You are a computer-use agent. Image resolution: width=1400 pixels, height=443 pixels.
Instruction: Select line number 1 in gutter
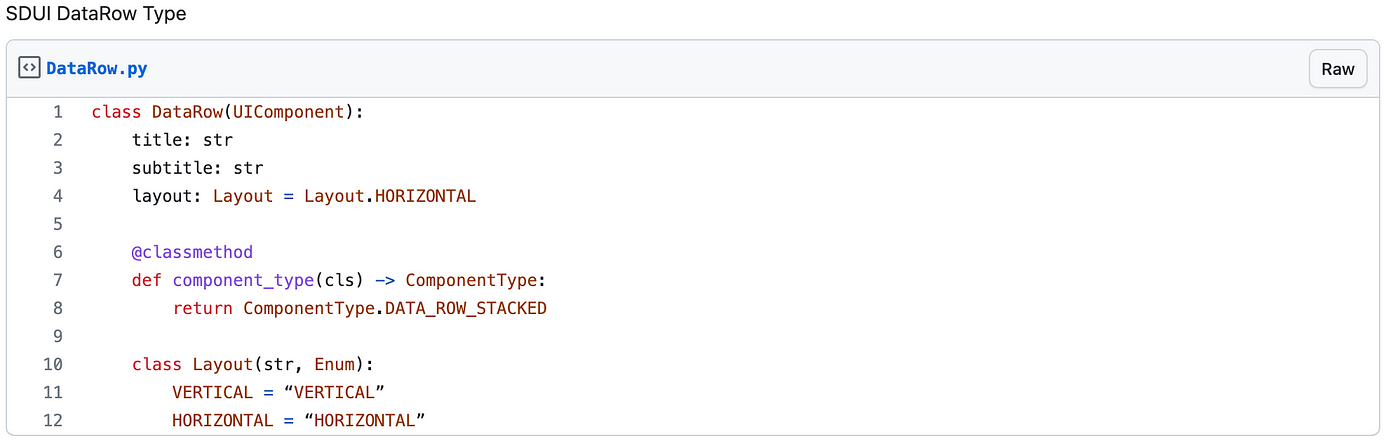click(x=57, y=112)
